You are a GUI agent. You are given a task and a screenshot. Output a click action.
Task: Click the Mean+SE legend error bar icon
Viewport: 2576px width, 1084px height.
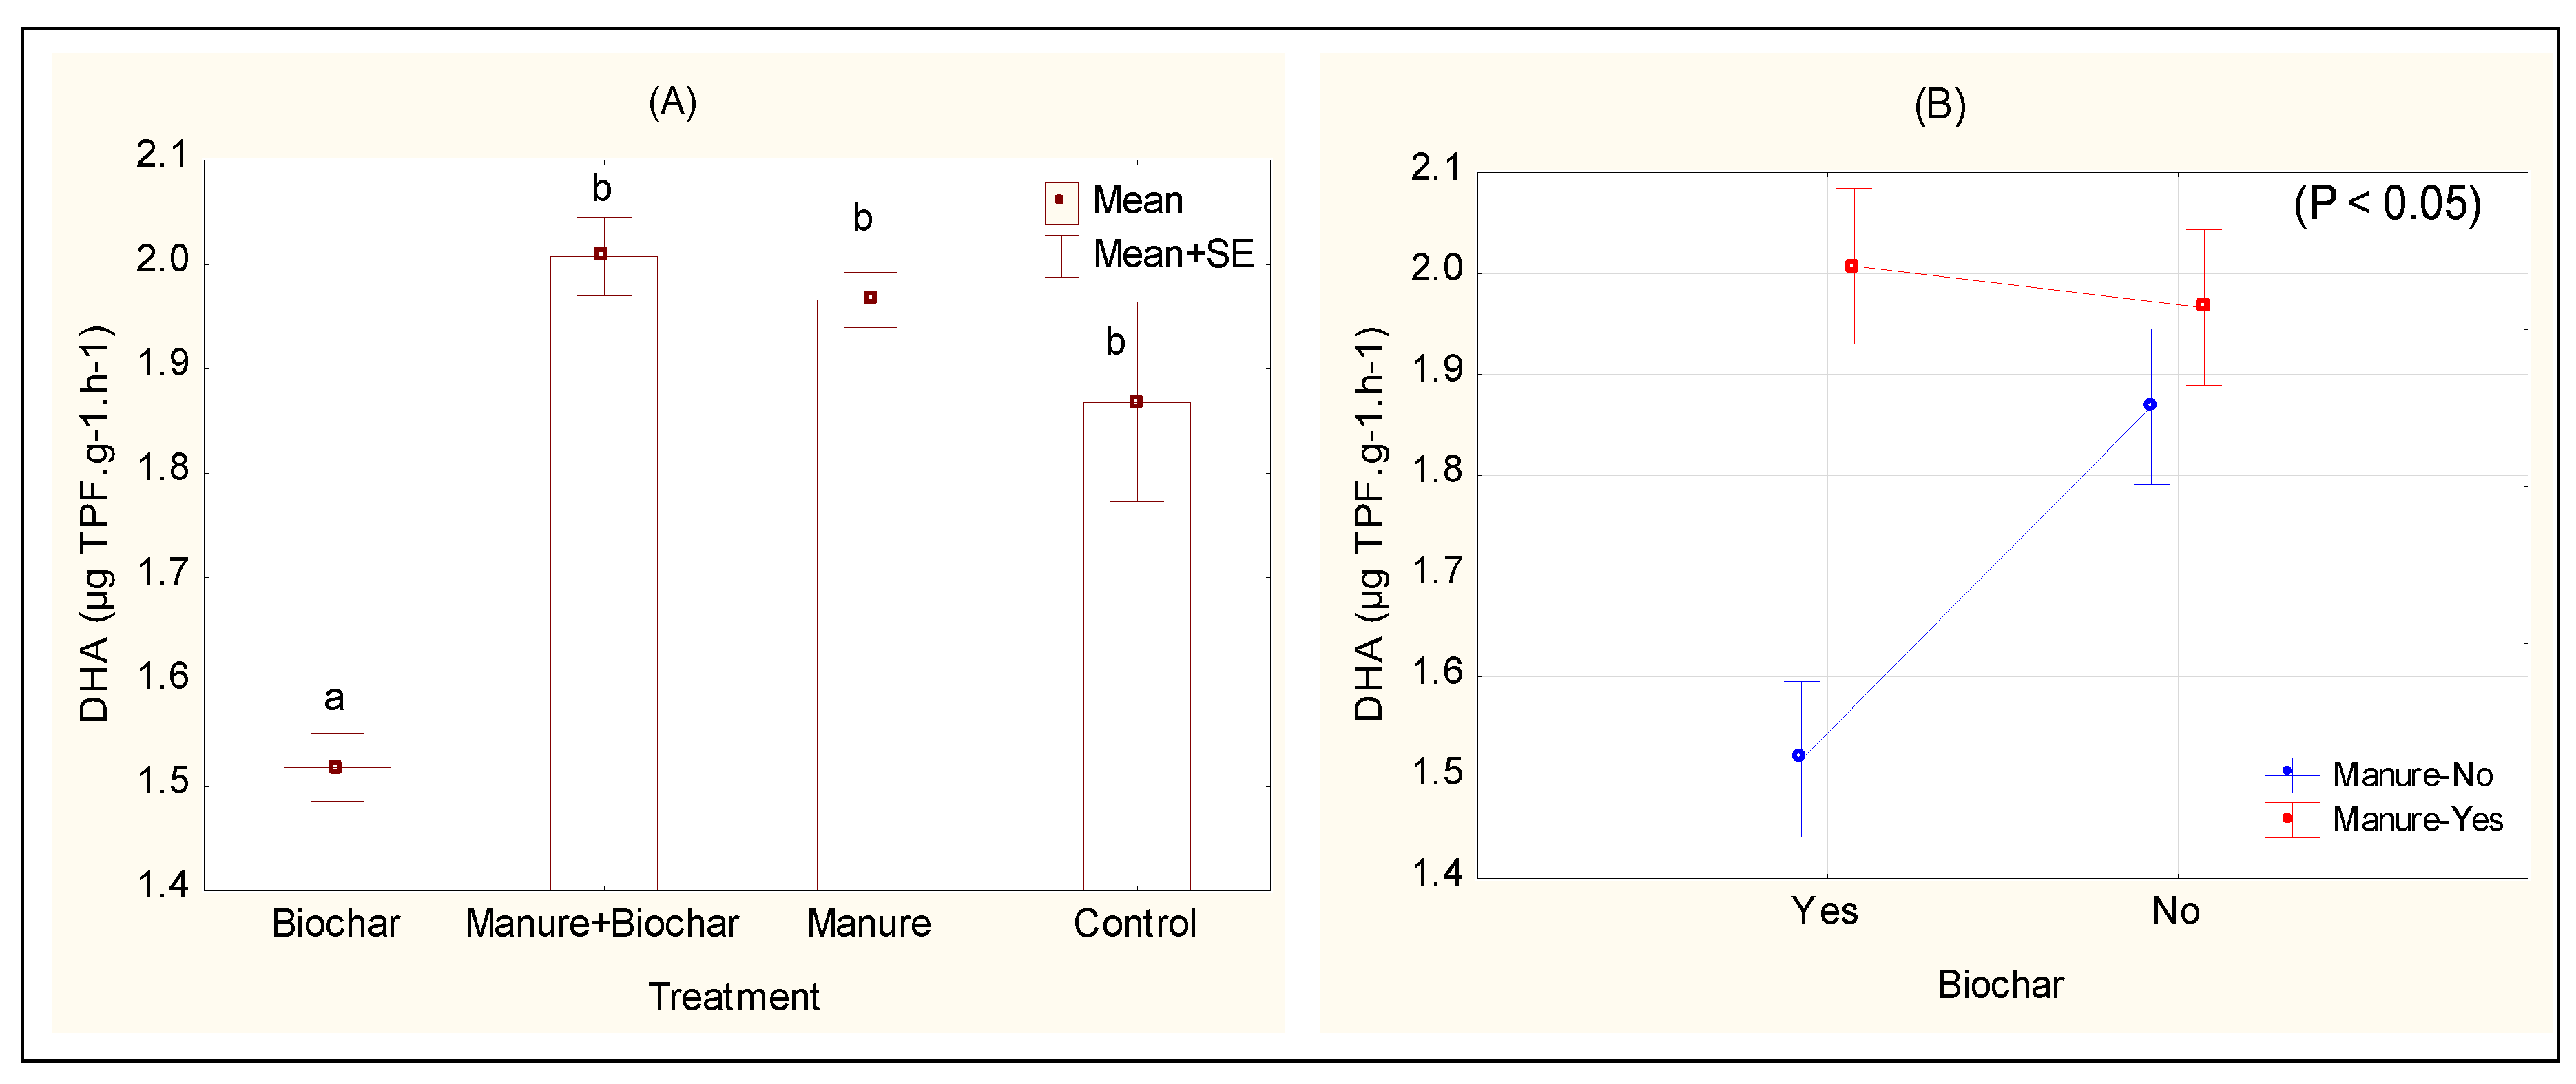point(1060,255)
